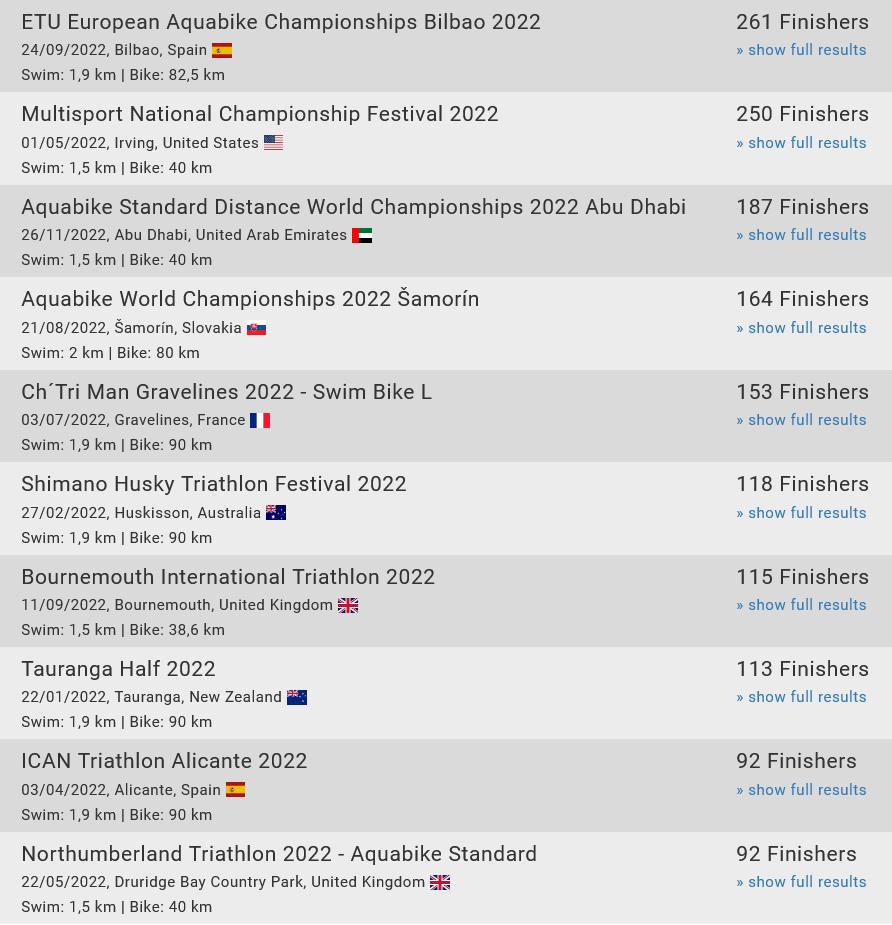The width and height of the screenshot is (892, 925).
Task: Open full results for Abu Dhabi championships
Action: 801,235
